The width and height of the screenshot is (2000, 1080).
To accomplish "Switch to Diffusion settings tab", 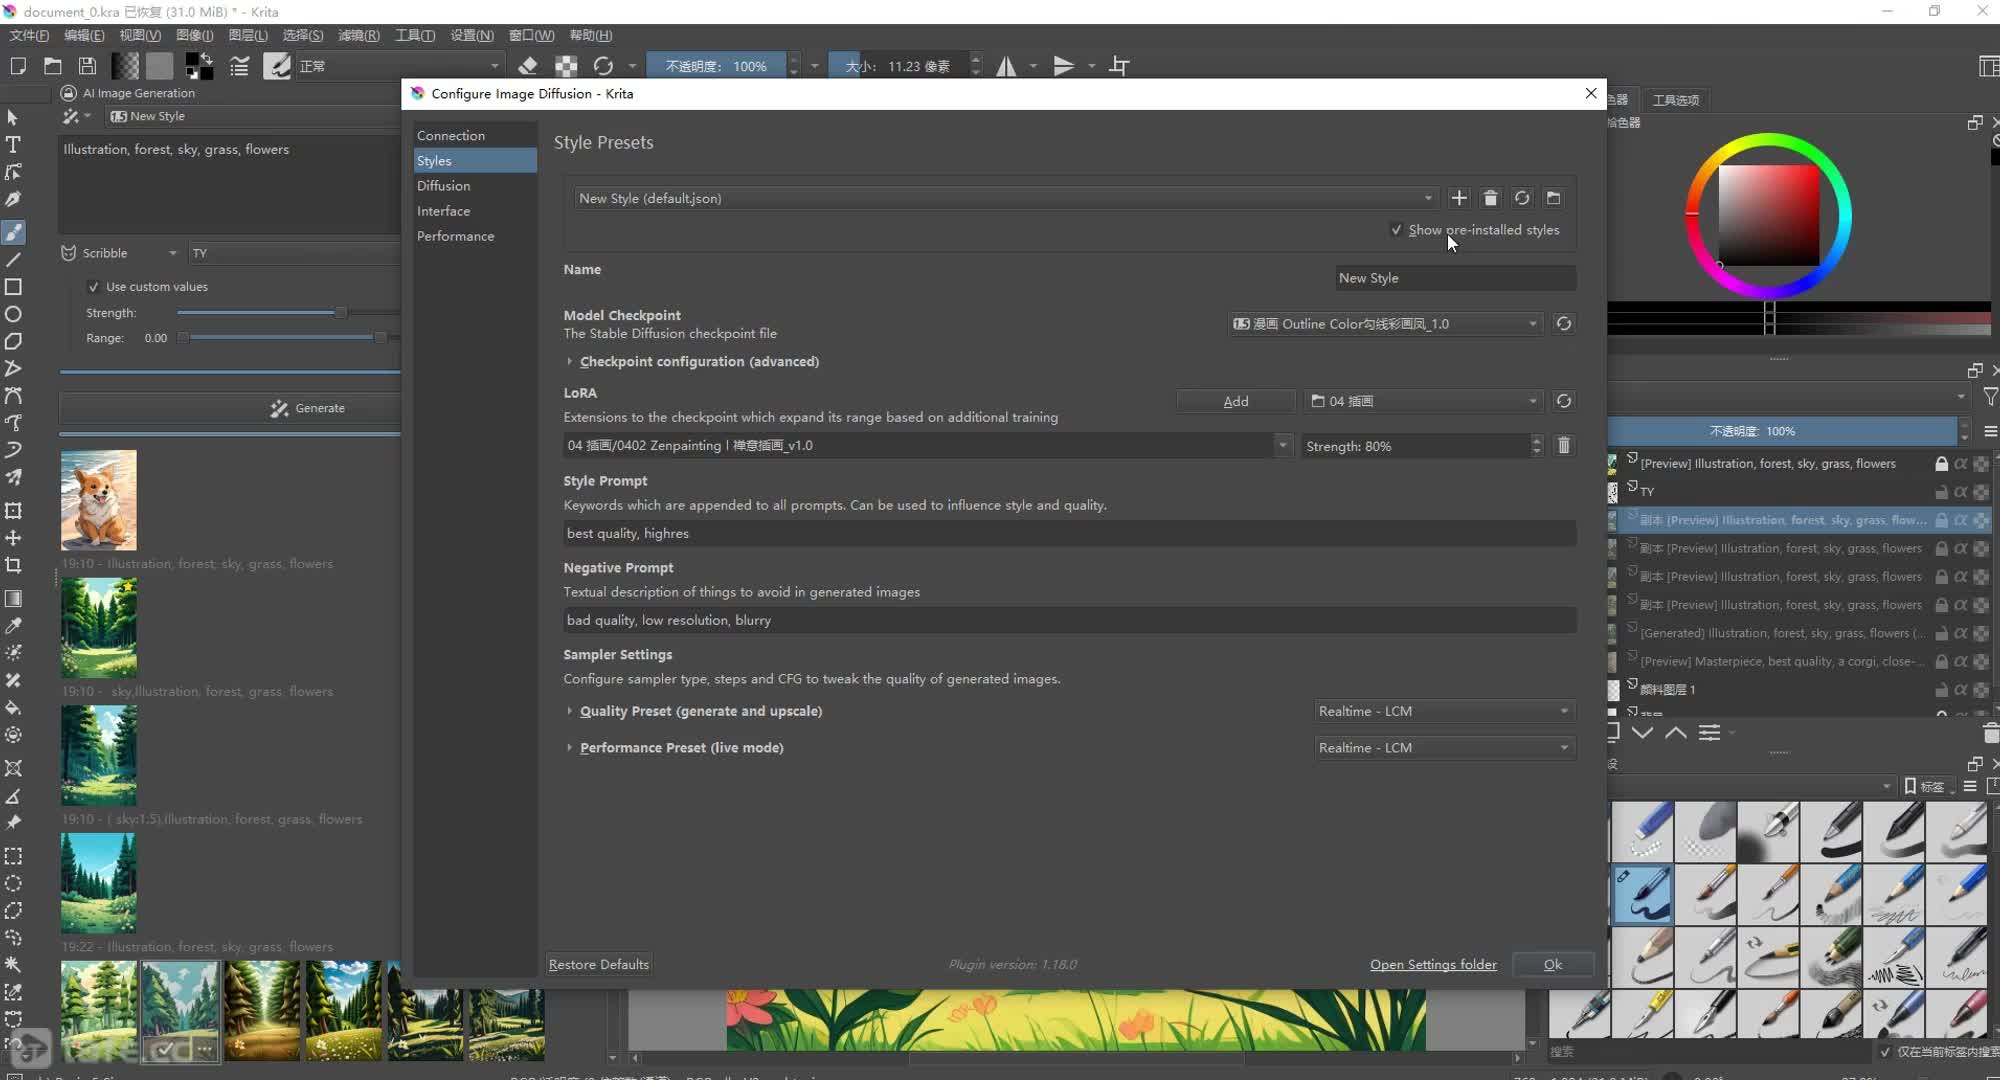I will (474, 186).
